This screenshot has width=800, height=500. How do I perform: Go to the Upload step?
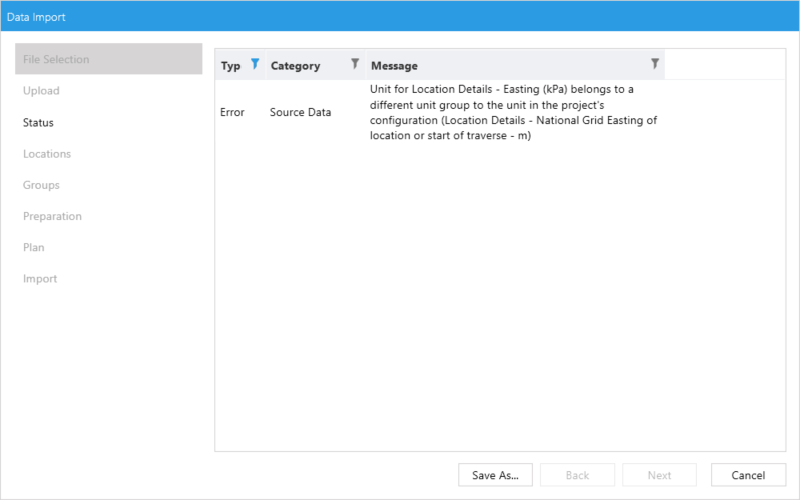(41, 91)
